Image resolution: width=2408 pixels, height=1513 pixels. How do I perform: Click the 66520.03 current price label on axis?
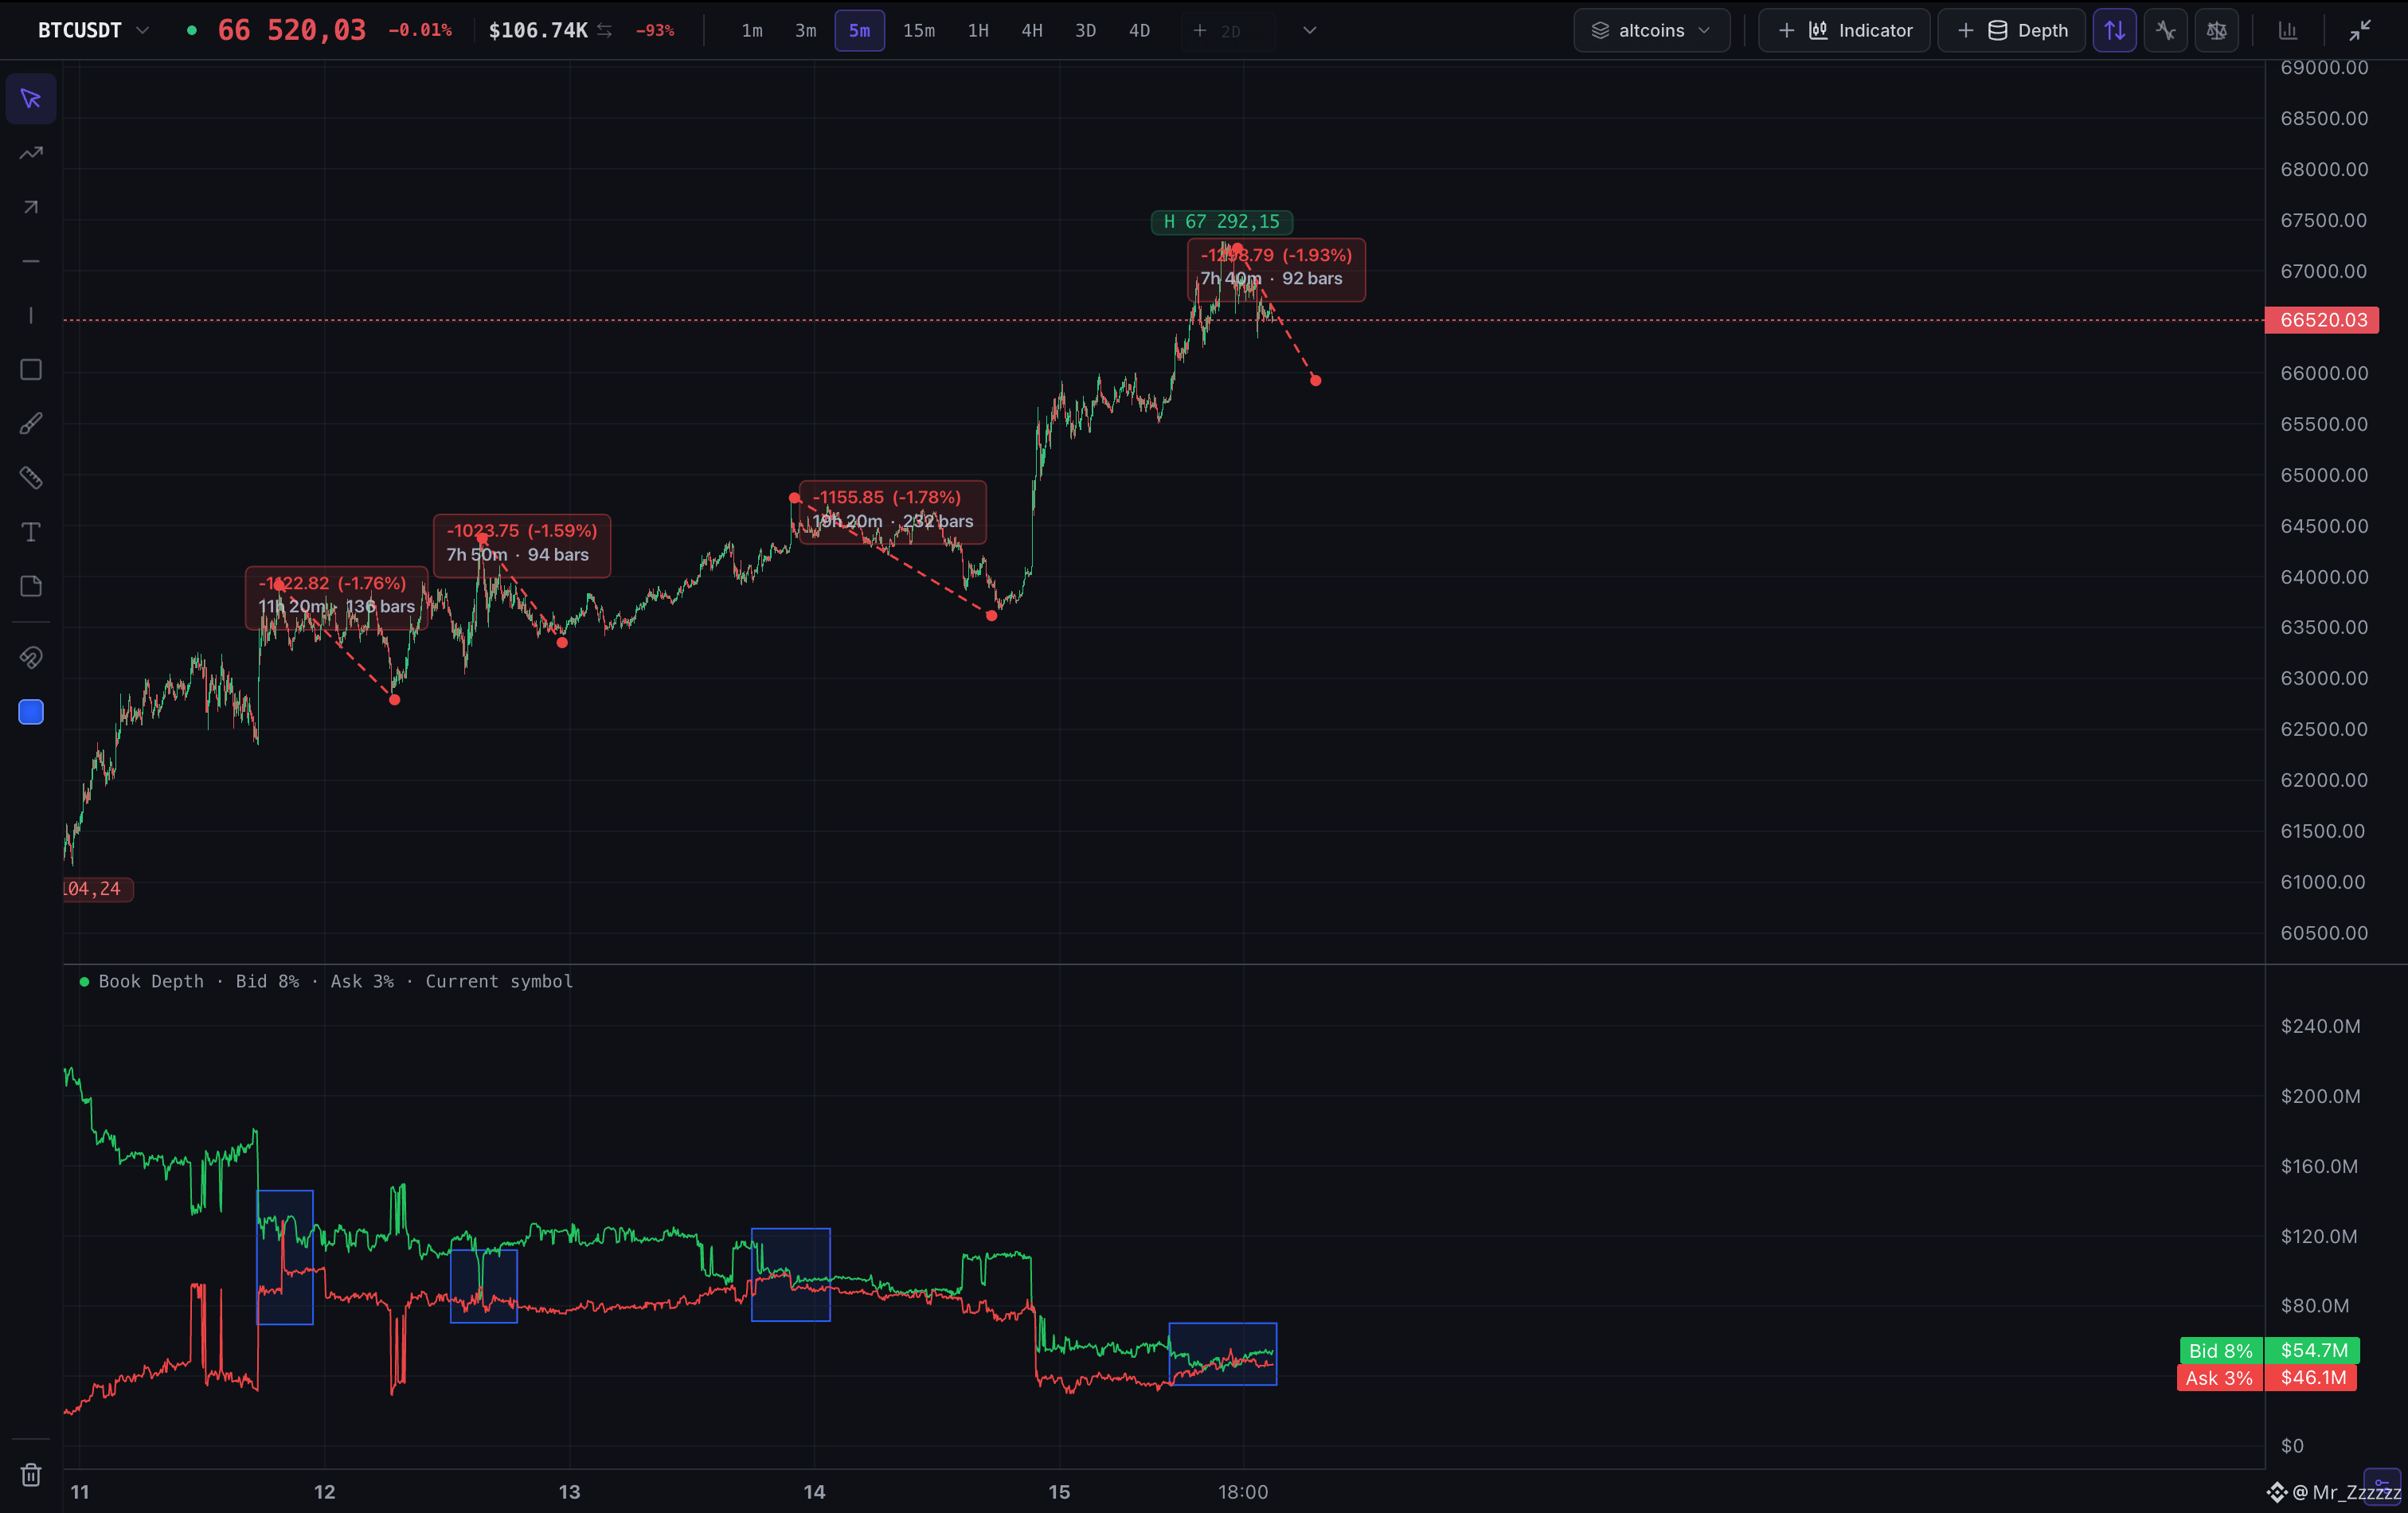click(2322, 320)
